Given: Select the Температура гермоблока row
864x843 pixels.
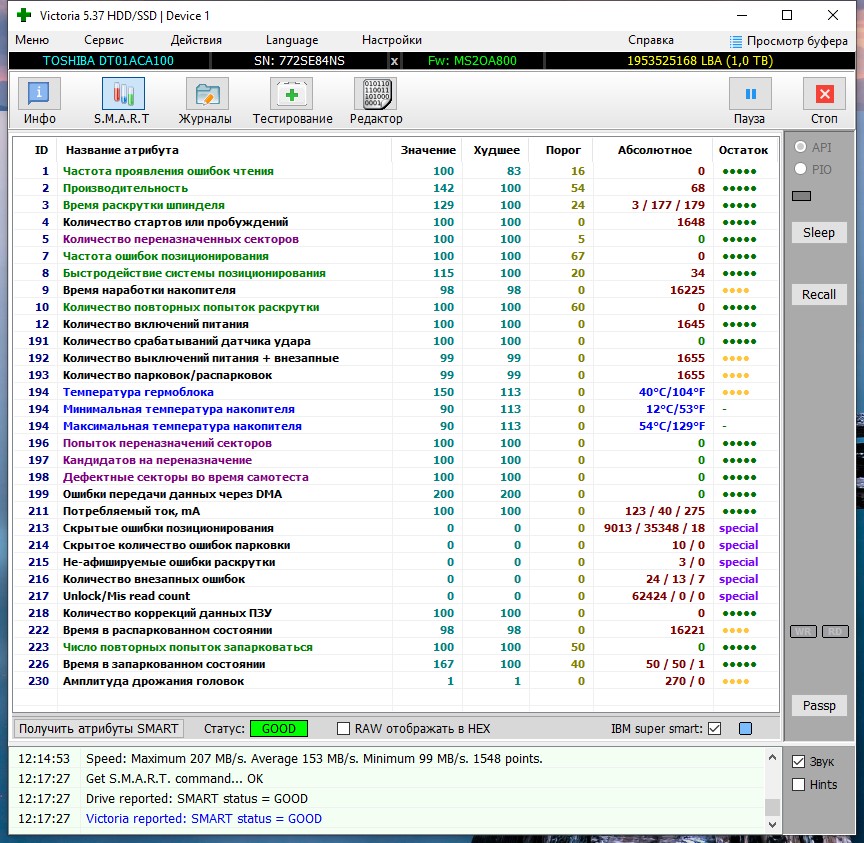Looking at the screenshot, I should click(x=396, y=392).
